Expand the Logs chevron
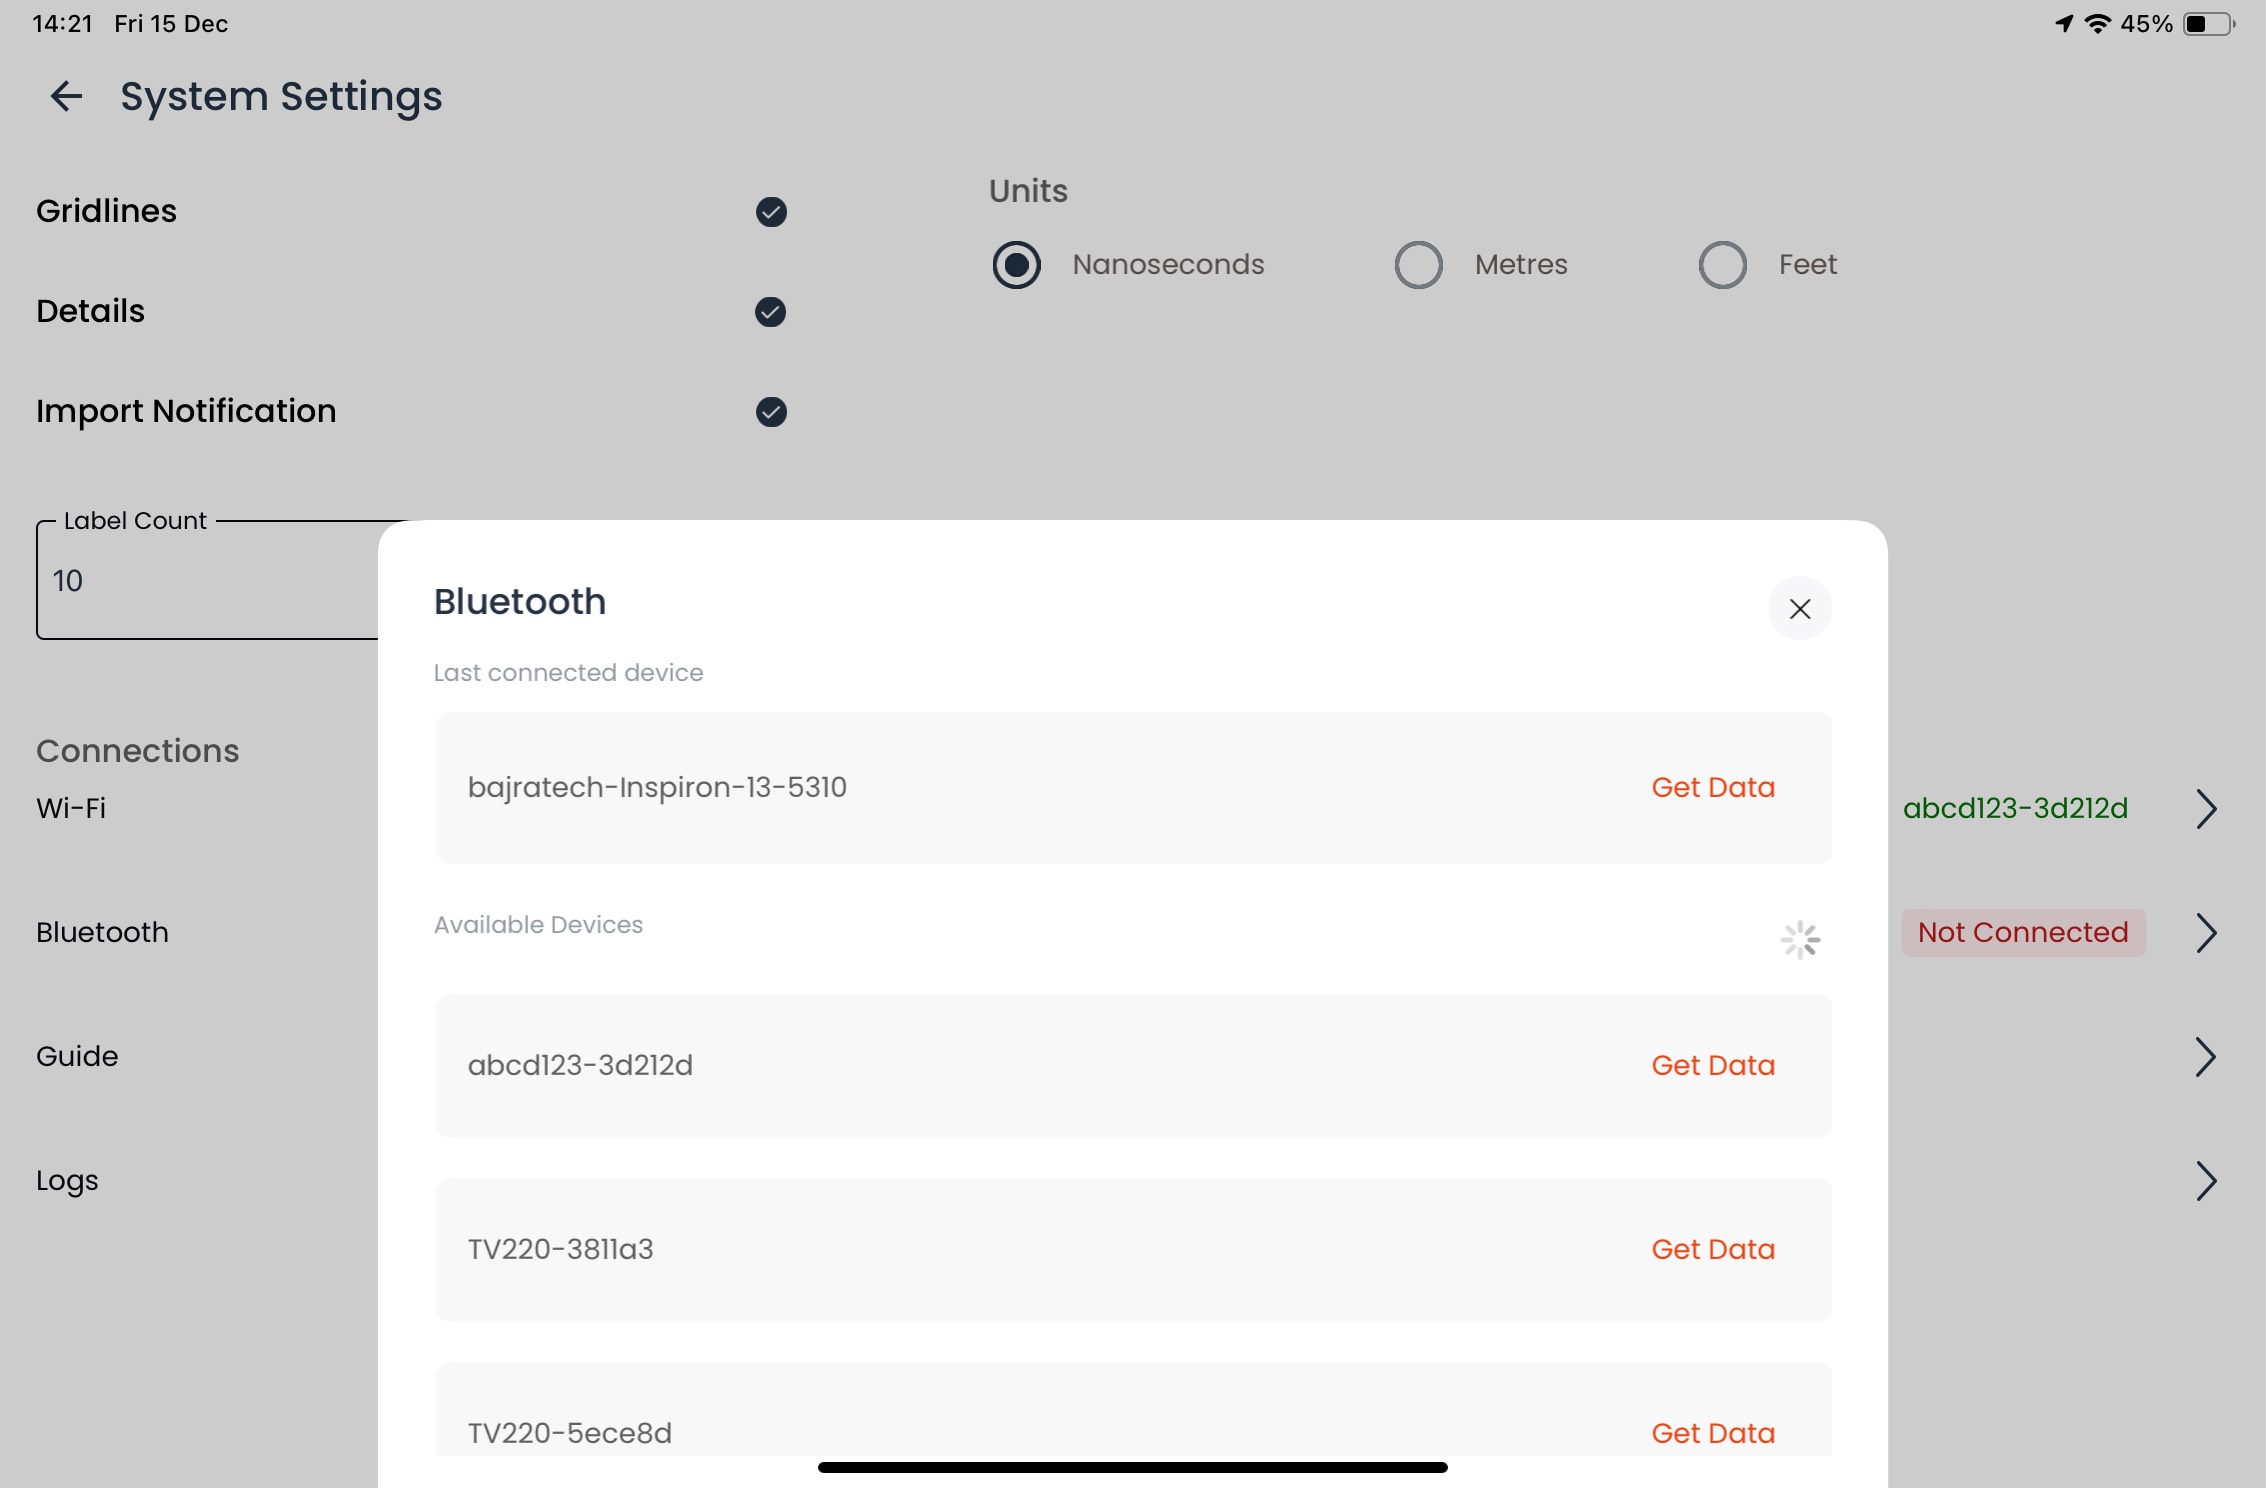This screenshot has width=2266, height=1488. coord(2206,1181)
